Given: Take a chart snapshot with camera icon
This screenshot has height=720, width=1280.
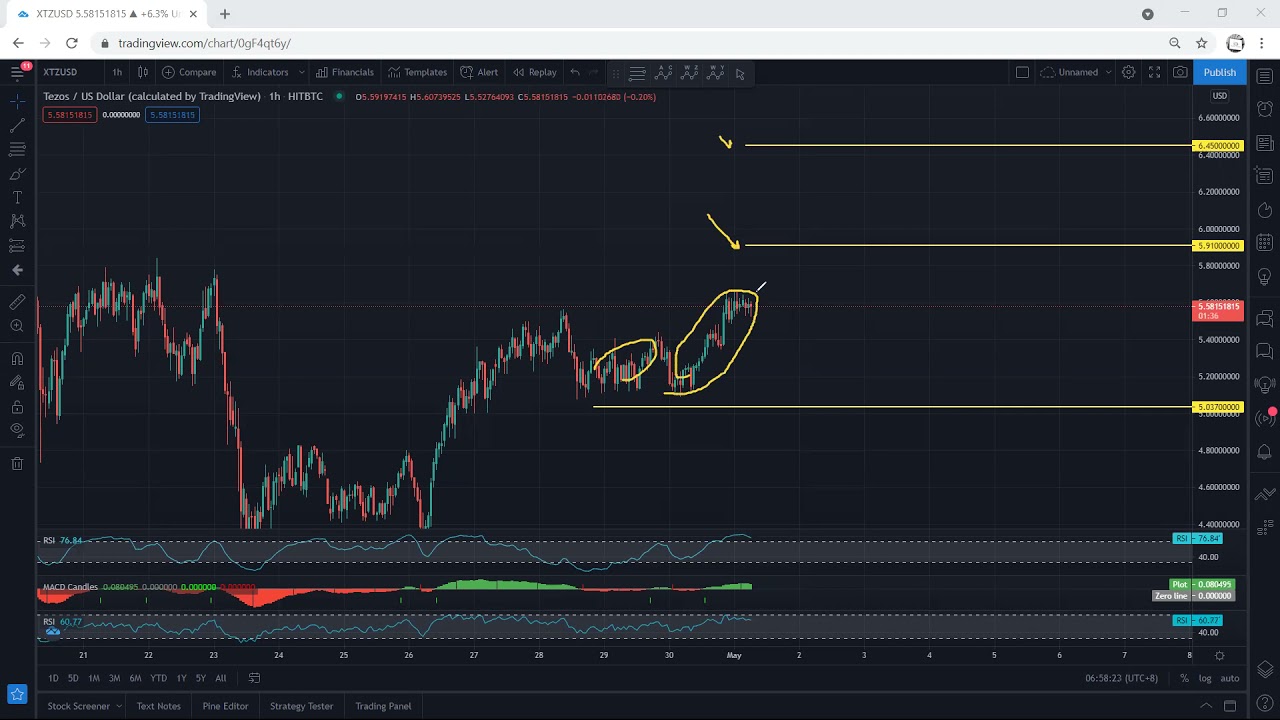Looking at the screenshot, I should (x=1180, y=72).
